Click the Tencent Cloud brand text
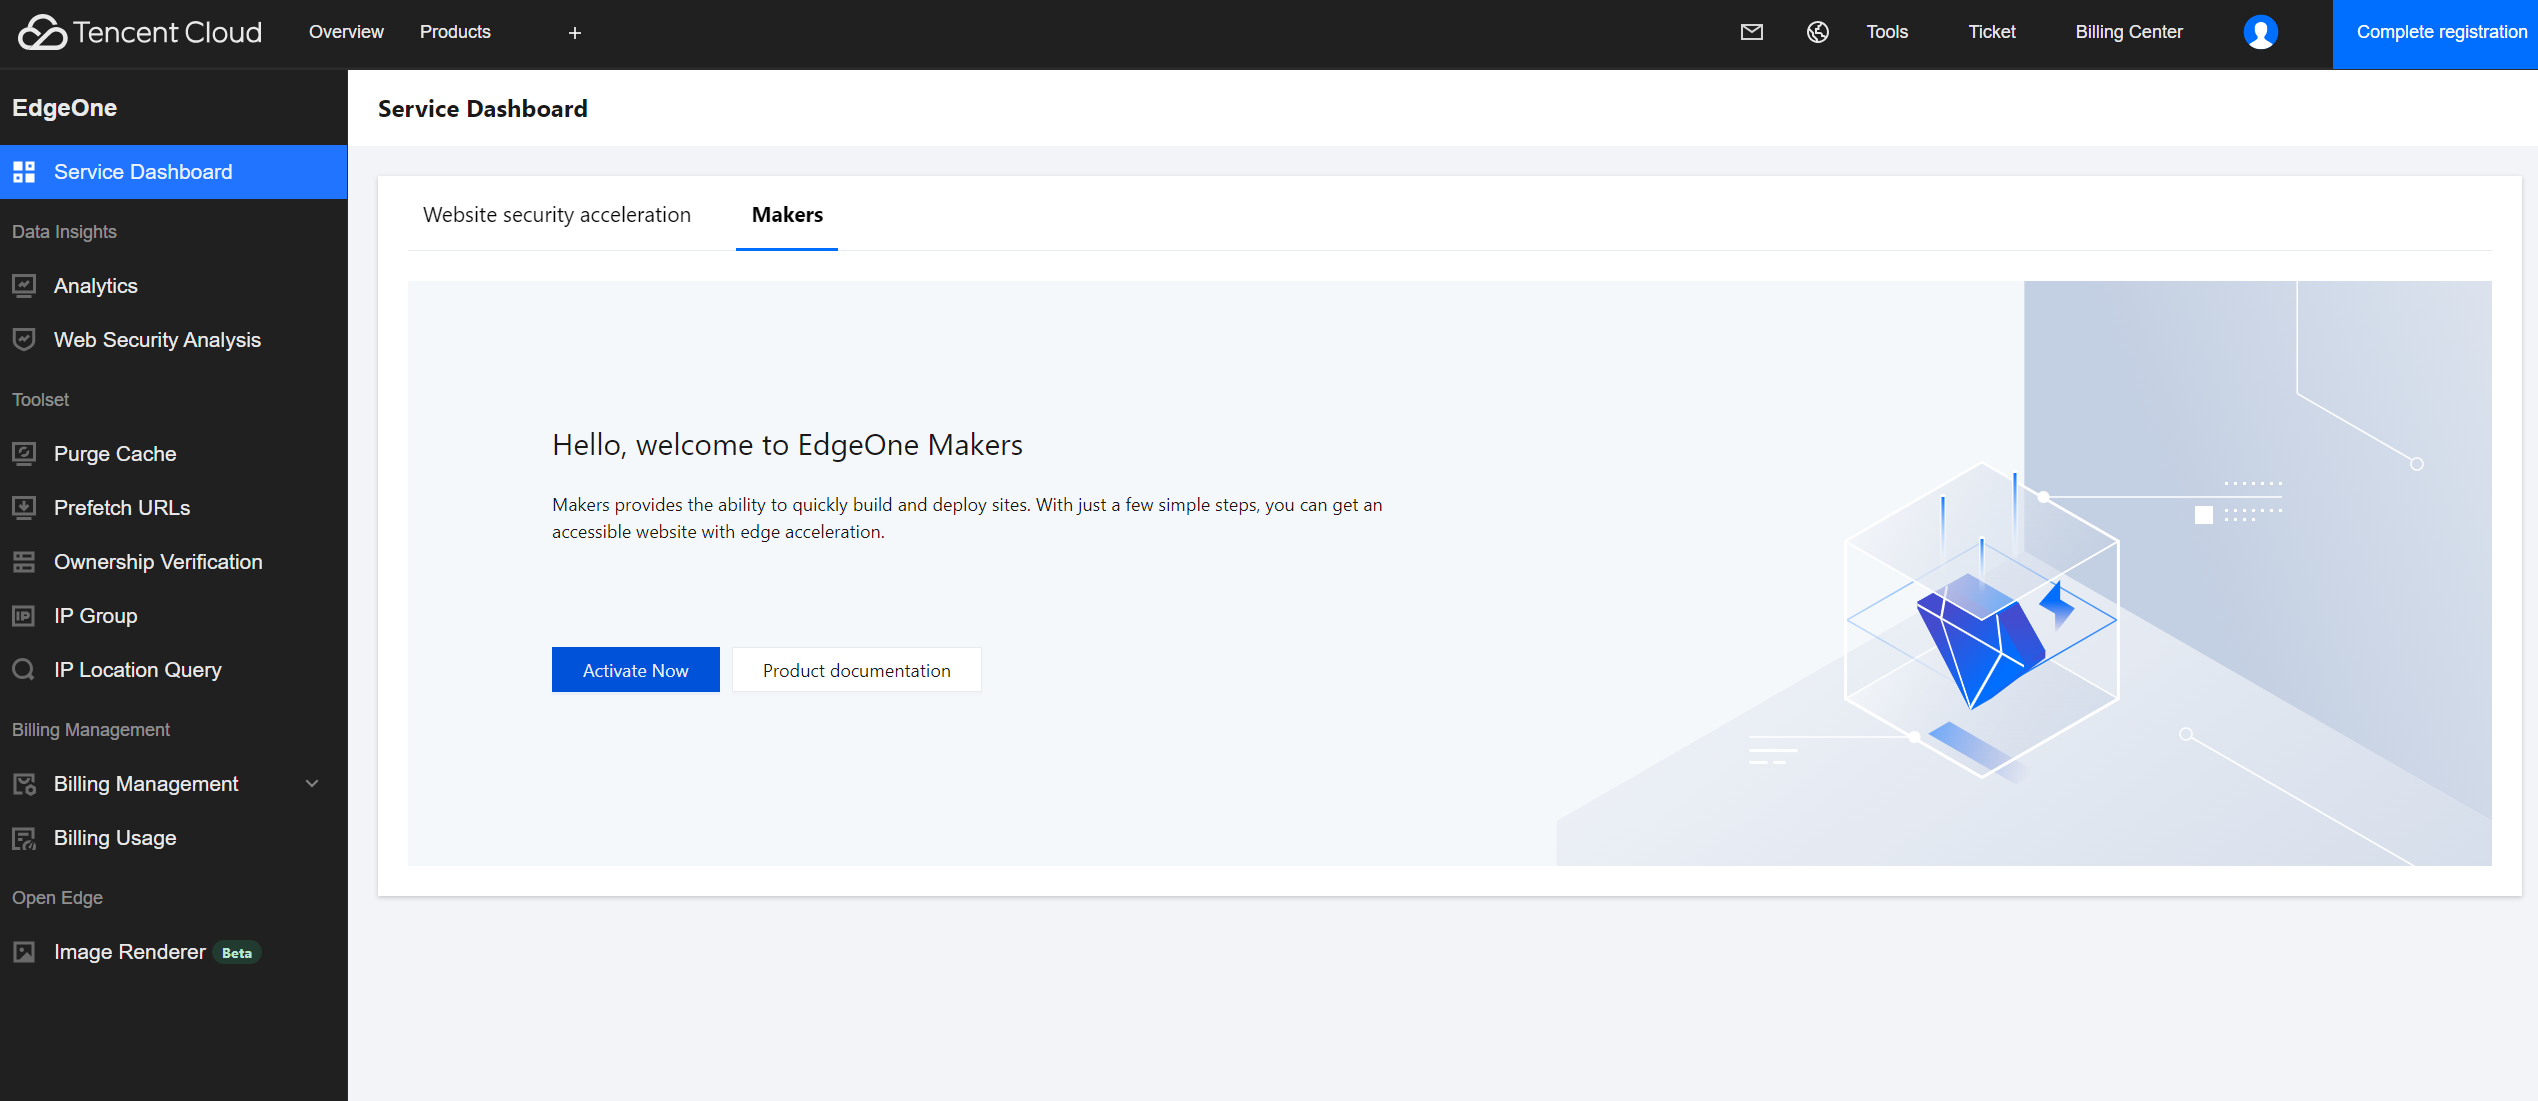The width and height of the screenshot is (2538, 1101). [x=167, y=32]
